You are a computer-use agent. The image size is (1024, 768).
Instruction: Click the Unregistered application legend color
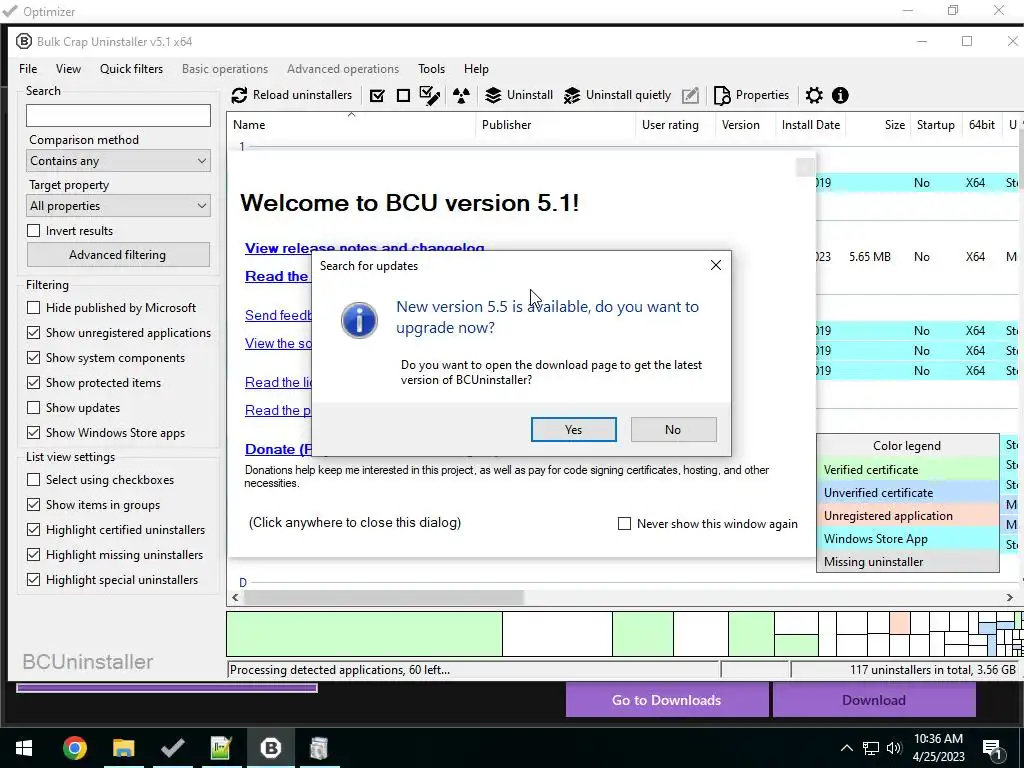click(x=908, y=516)
